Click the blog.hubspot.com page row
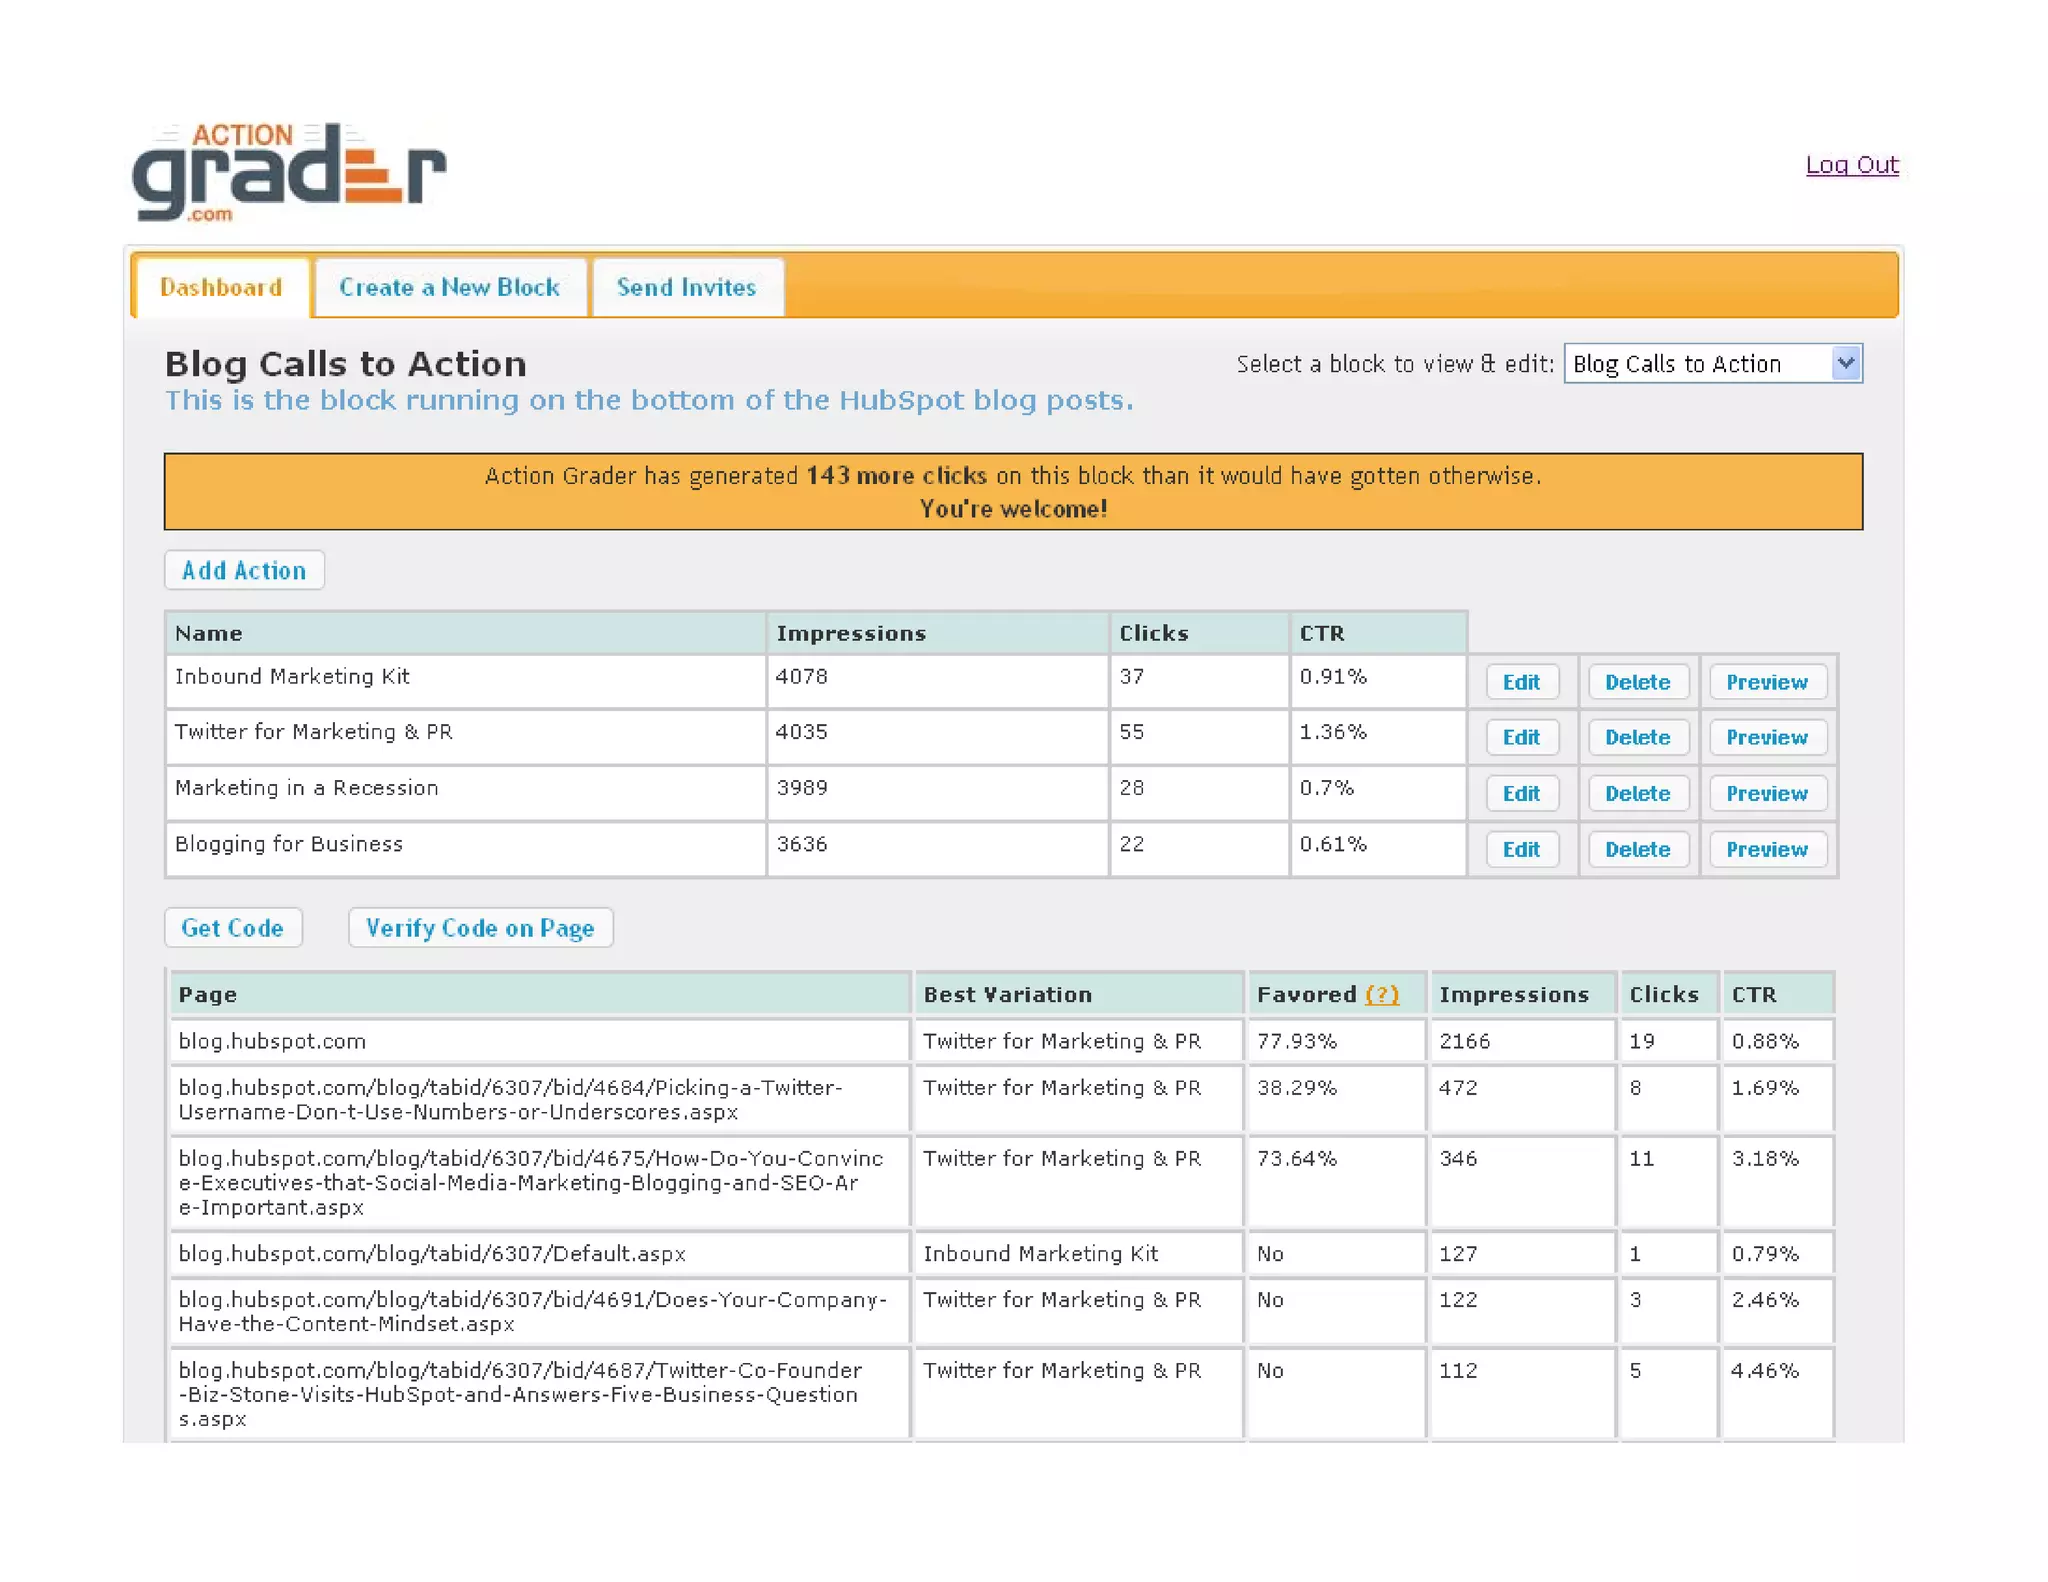The image size is (2048, 1582). [272, 1042]
